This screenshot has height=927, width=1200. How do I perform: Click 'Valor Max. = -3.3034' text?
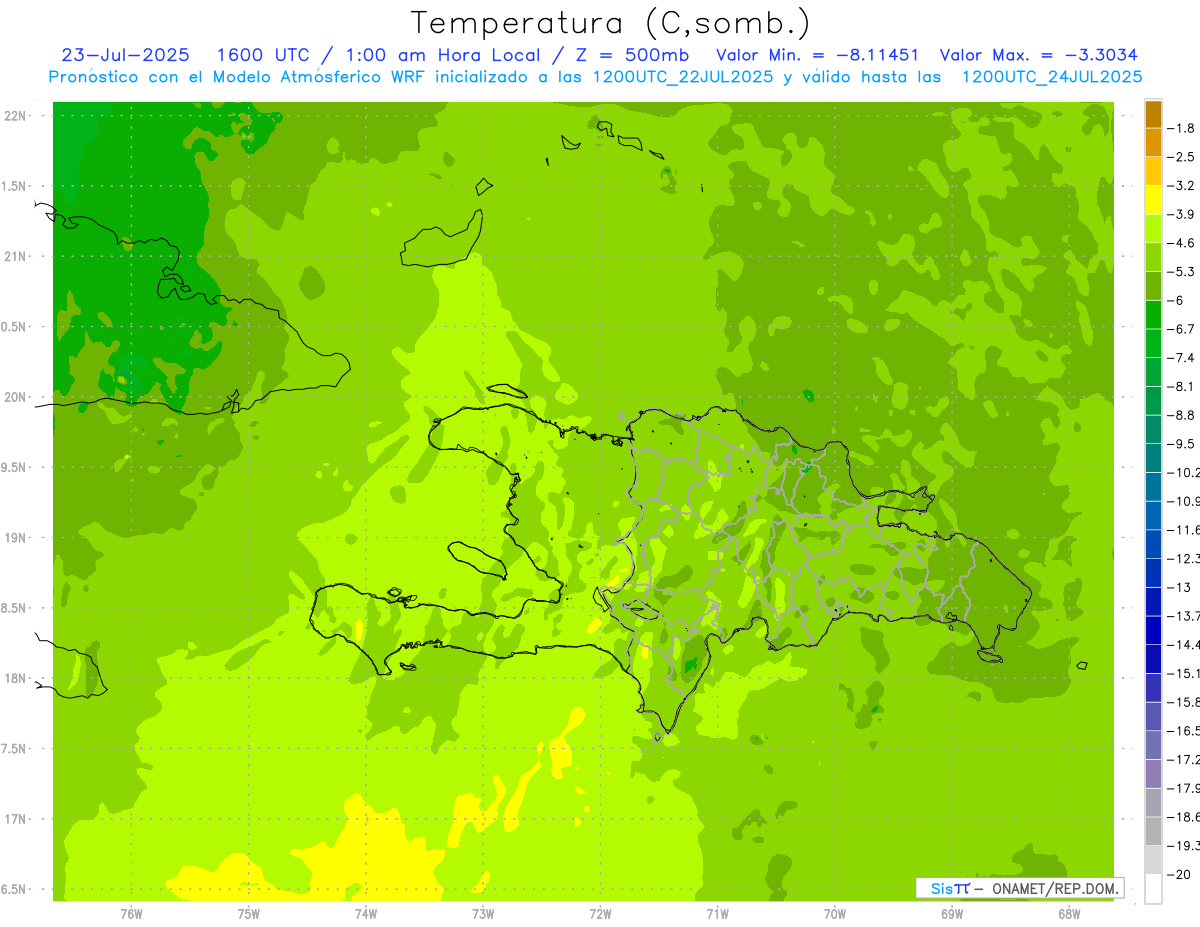click(1038, 55)
